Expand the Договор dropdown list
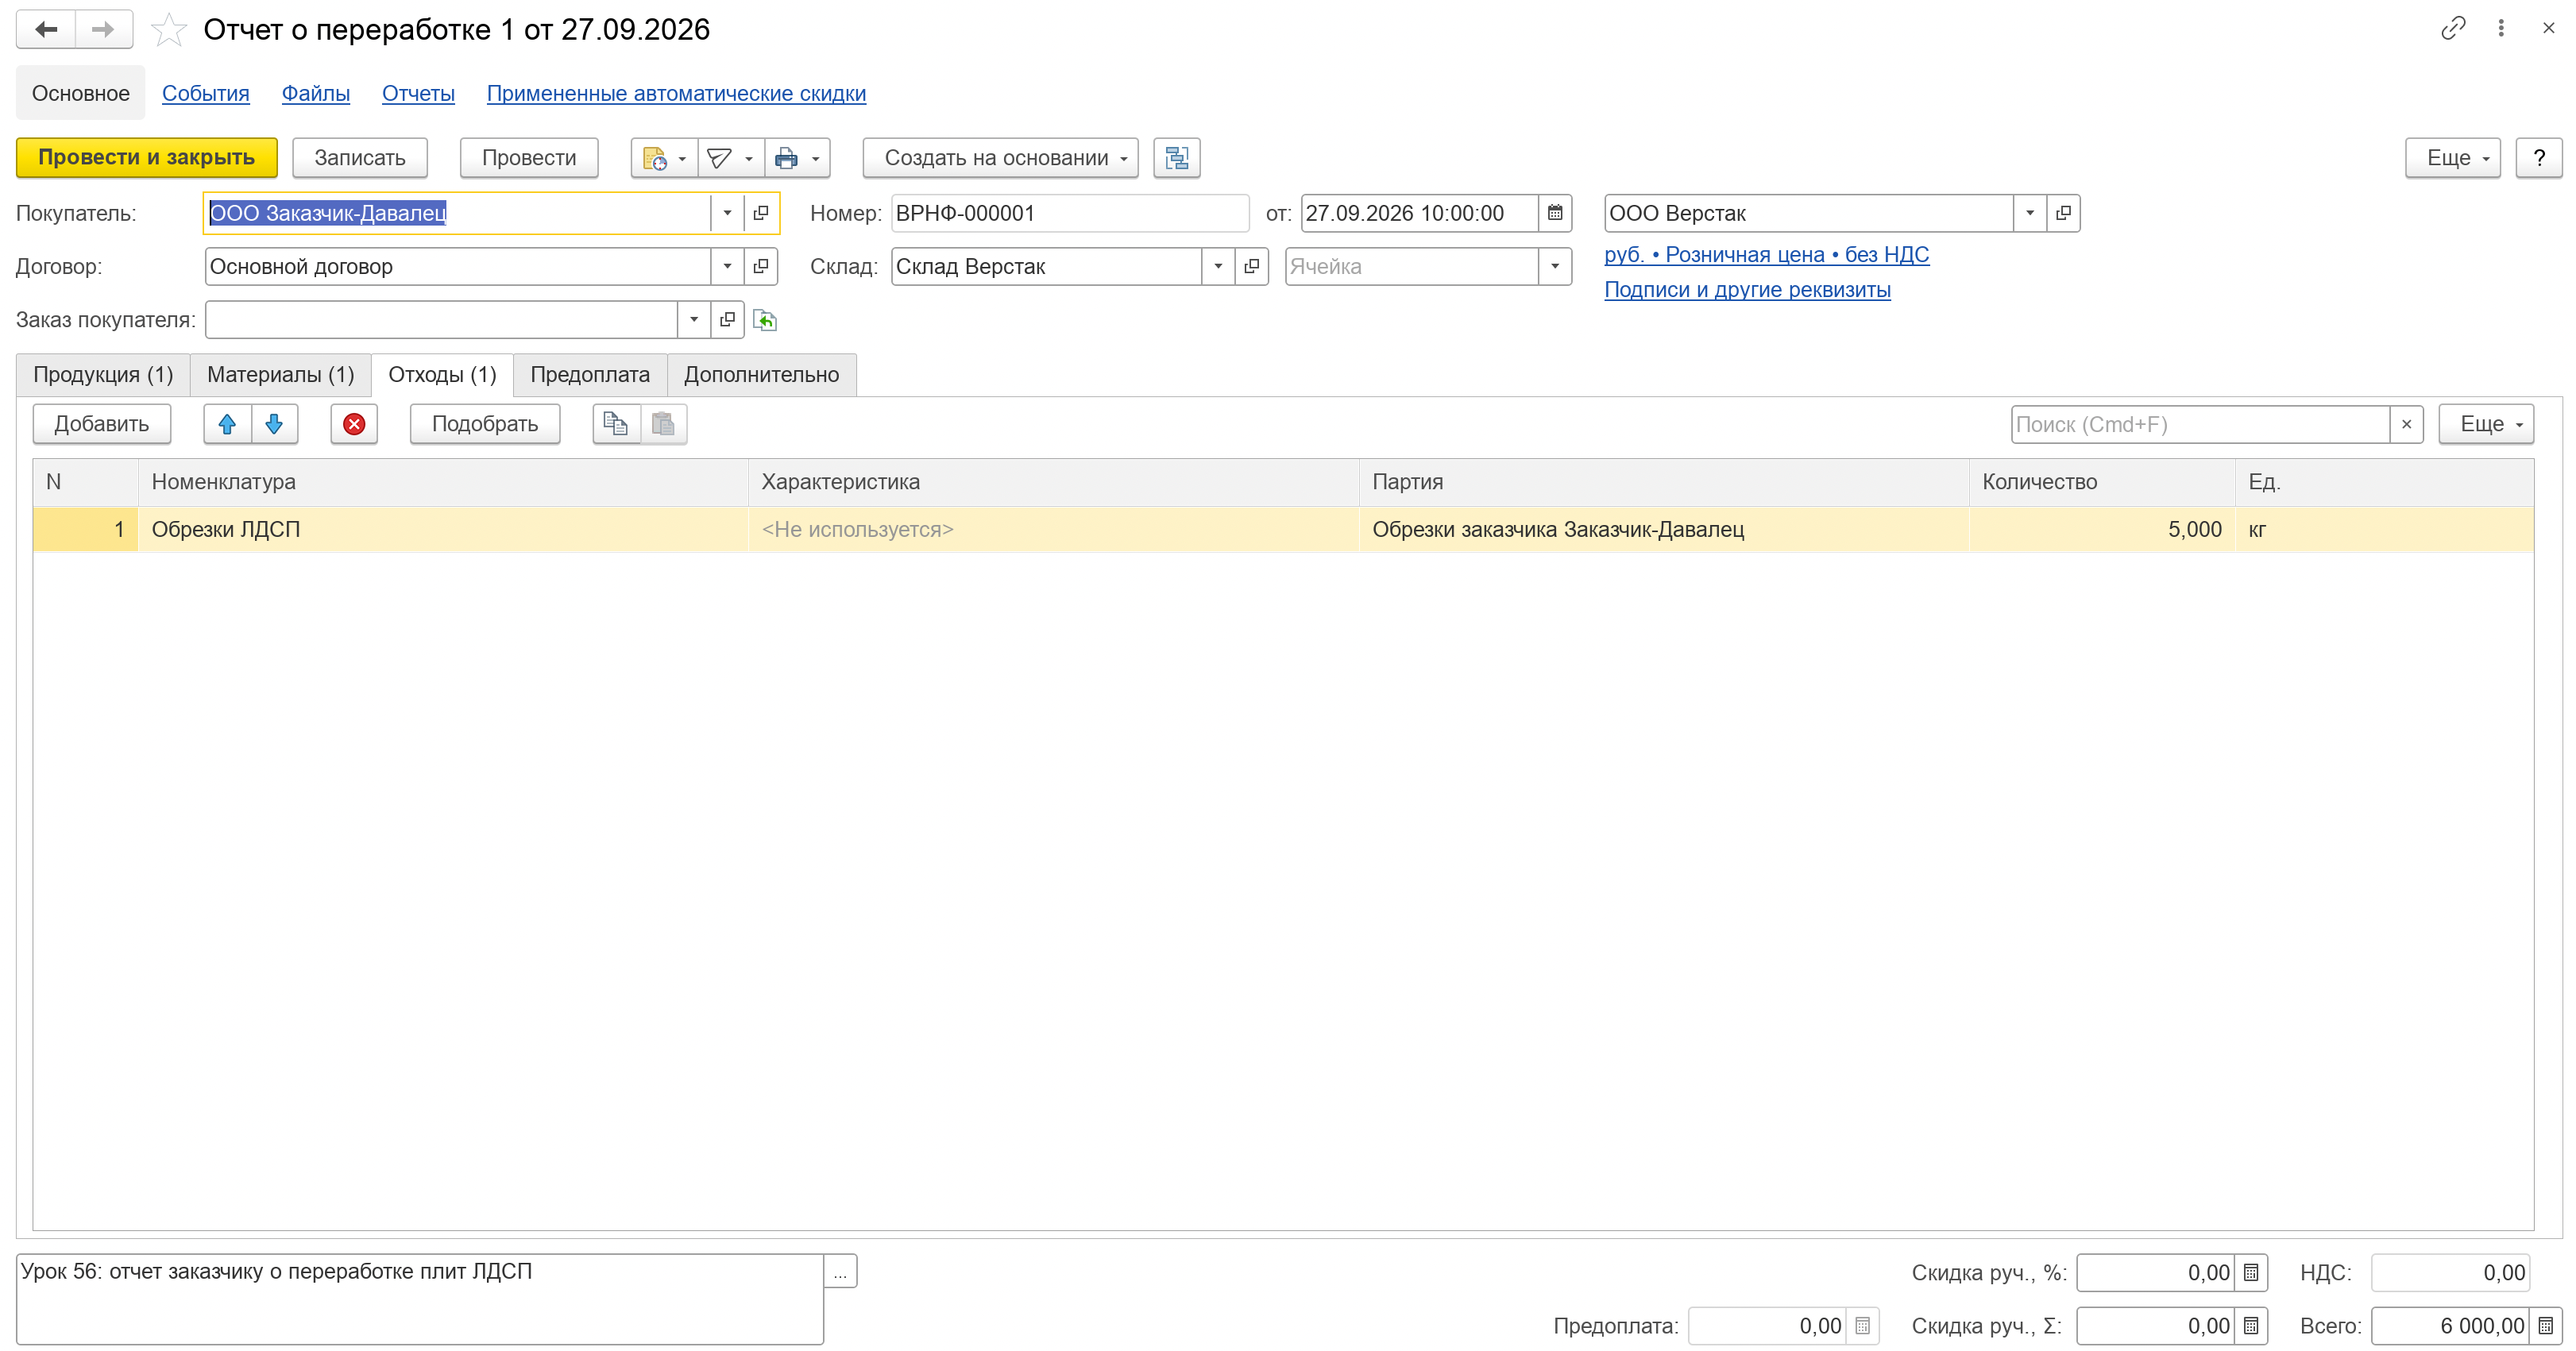This screenshot has width=2576, height=1351. click(x=727, y=266)
